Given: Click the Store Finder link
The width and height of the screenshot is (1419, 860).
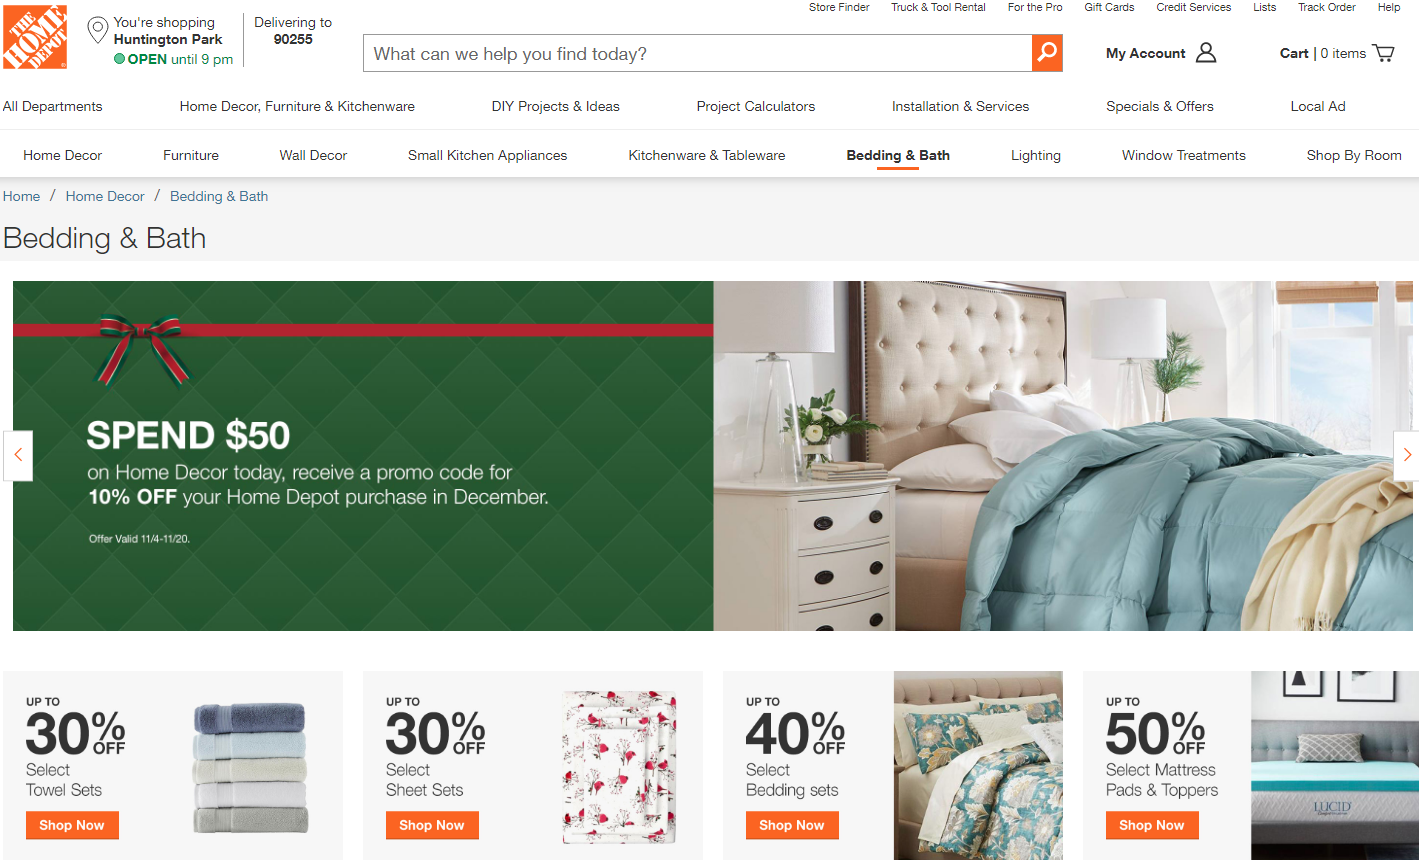Looking at the screenshot, I should [839, 7].
